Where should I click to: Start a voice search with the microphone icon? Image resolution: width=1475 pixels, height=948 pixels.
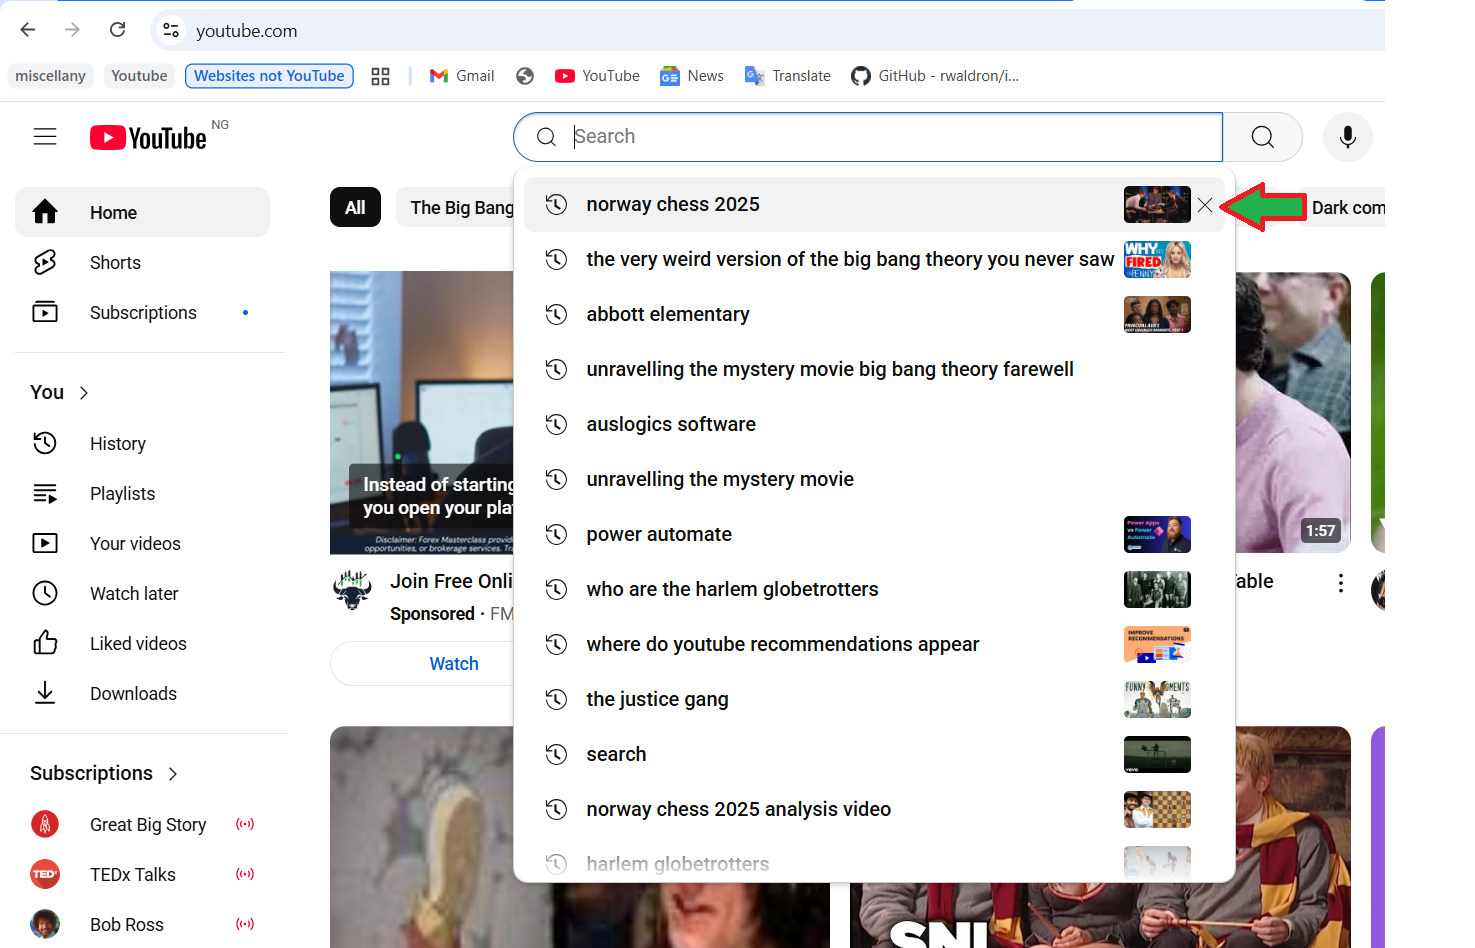tap(1347, 136)
